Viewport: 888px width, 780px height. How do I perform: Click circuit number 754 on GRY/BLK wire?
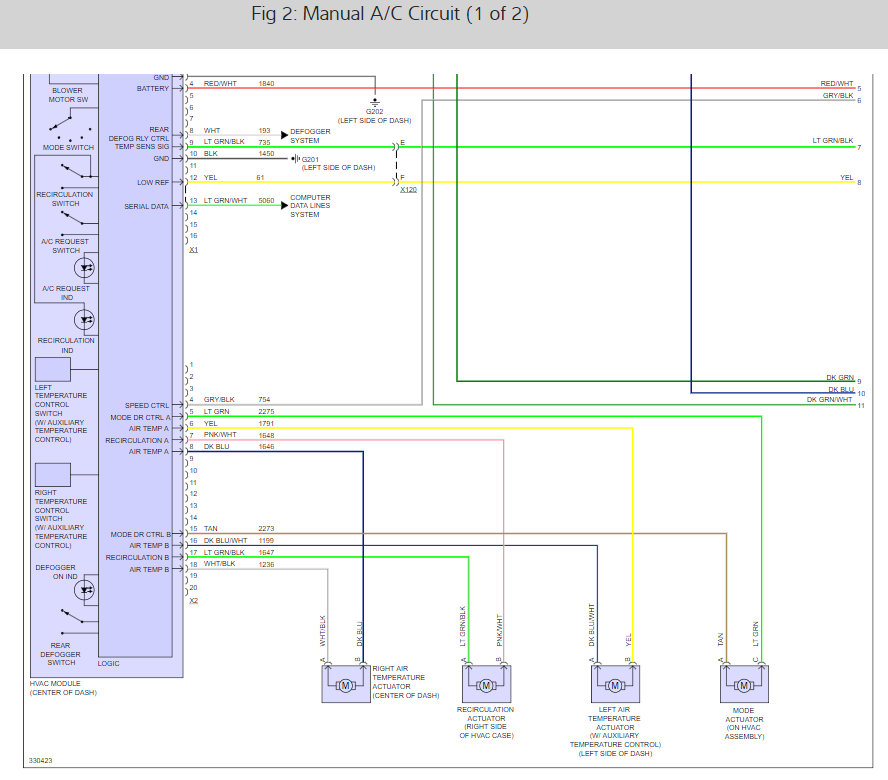pos(264,399)
